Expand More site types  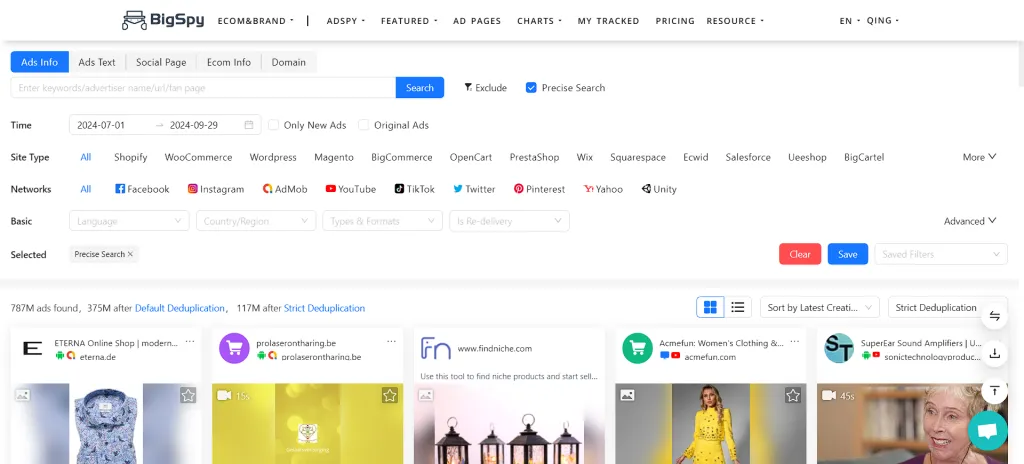pyautogui.click(x=979, y=157)
